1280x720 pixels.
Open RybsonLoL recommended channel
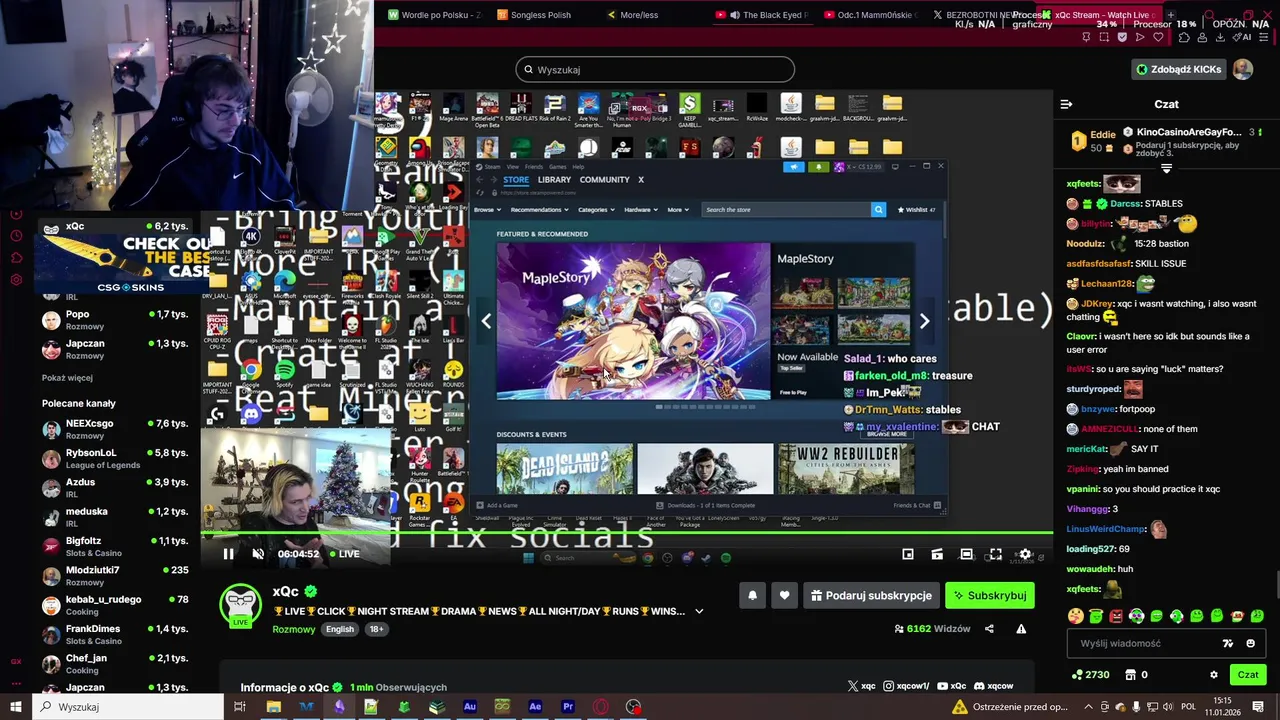pos(115,459)
